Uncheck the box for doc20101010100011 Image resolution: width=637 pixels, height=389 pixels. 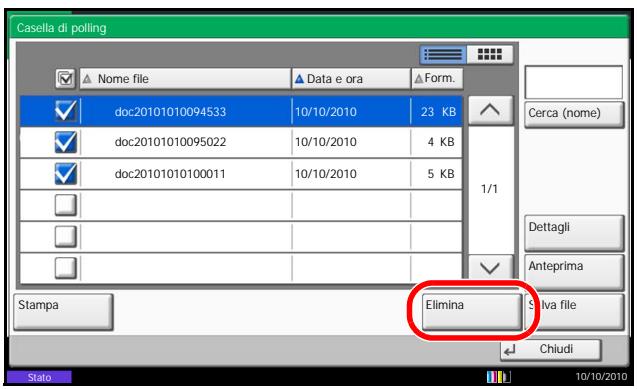[65, 174]
